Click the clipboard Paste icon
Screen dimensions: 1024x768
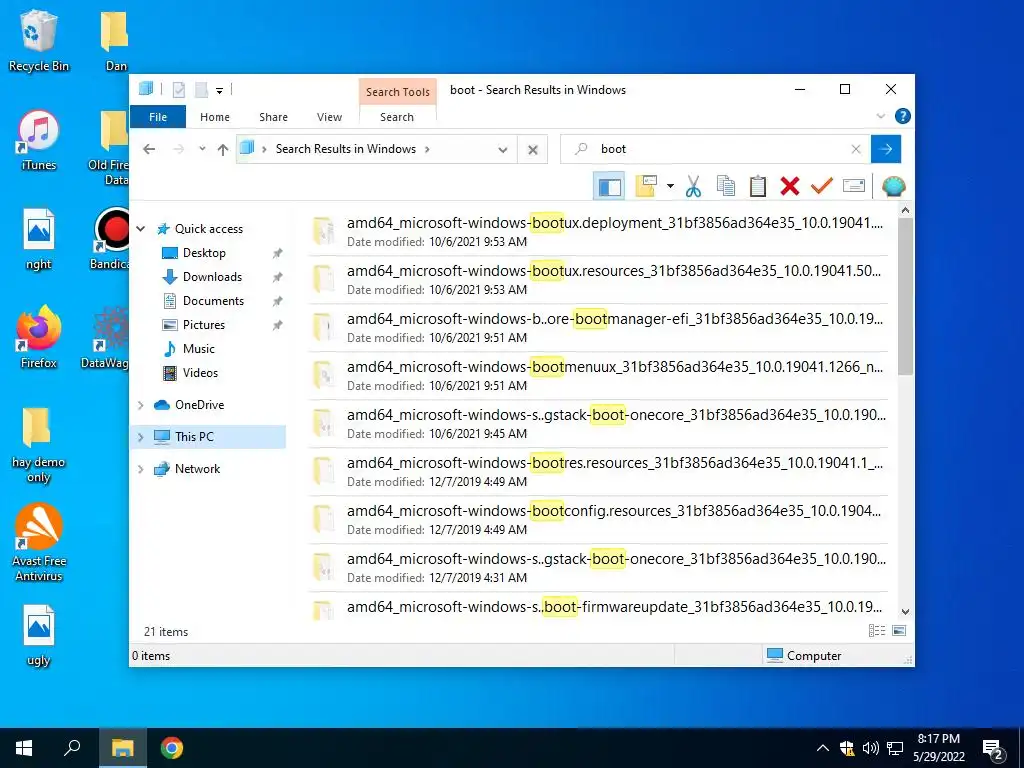[758, 187]
